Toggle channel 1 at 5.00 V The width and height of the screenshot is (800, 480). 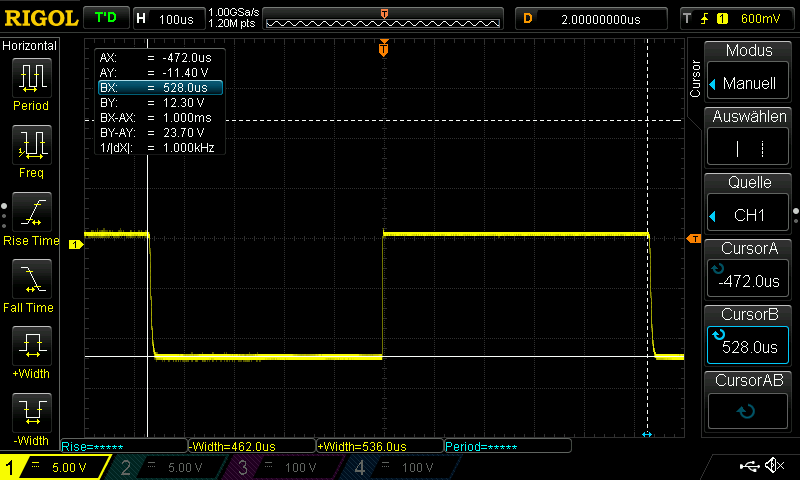[x=53, y=467]
